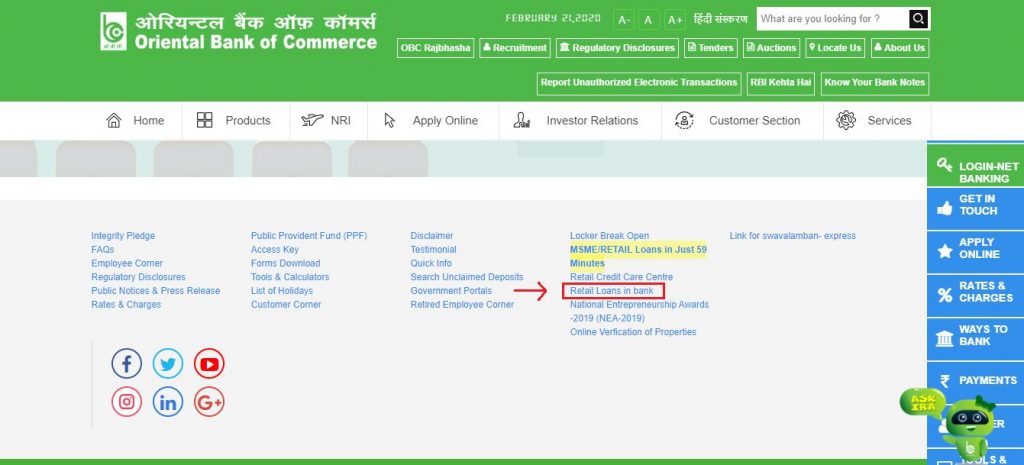The width and height of the screenshot is (1024, 465).
Task: Click the rupee icon on Payments
Action: click(944, 381)
